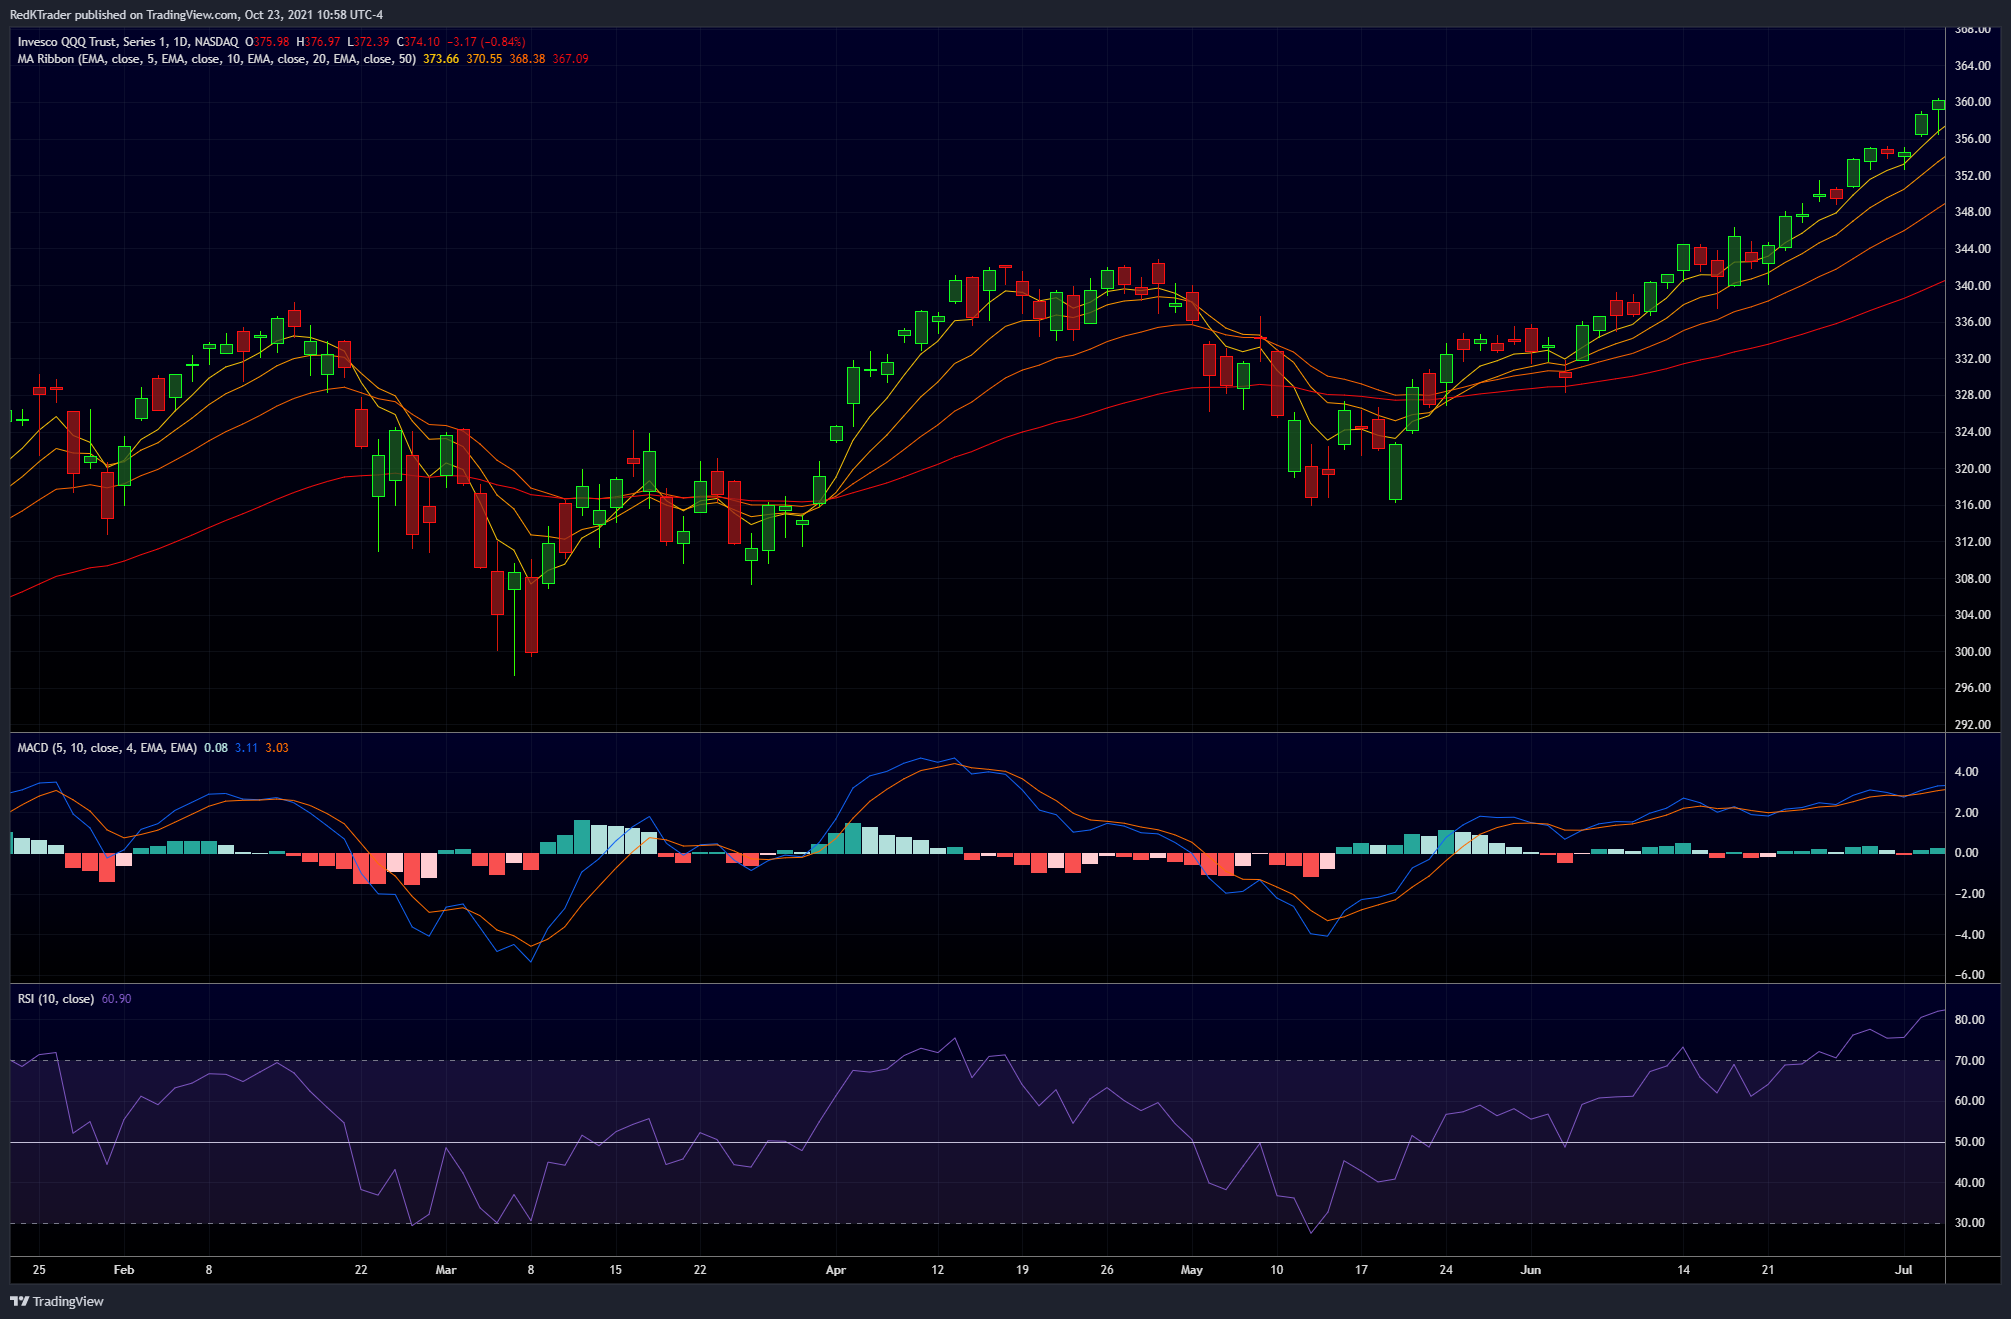The width and height of the screenshot is (2011, 1319).
Task: Click the 304.00 price axis label
Action: coord(1972,615)
